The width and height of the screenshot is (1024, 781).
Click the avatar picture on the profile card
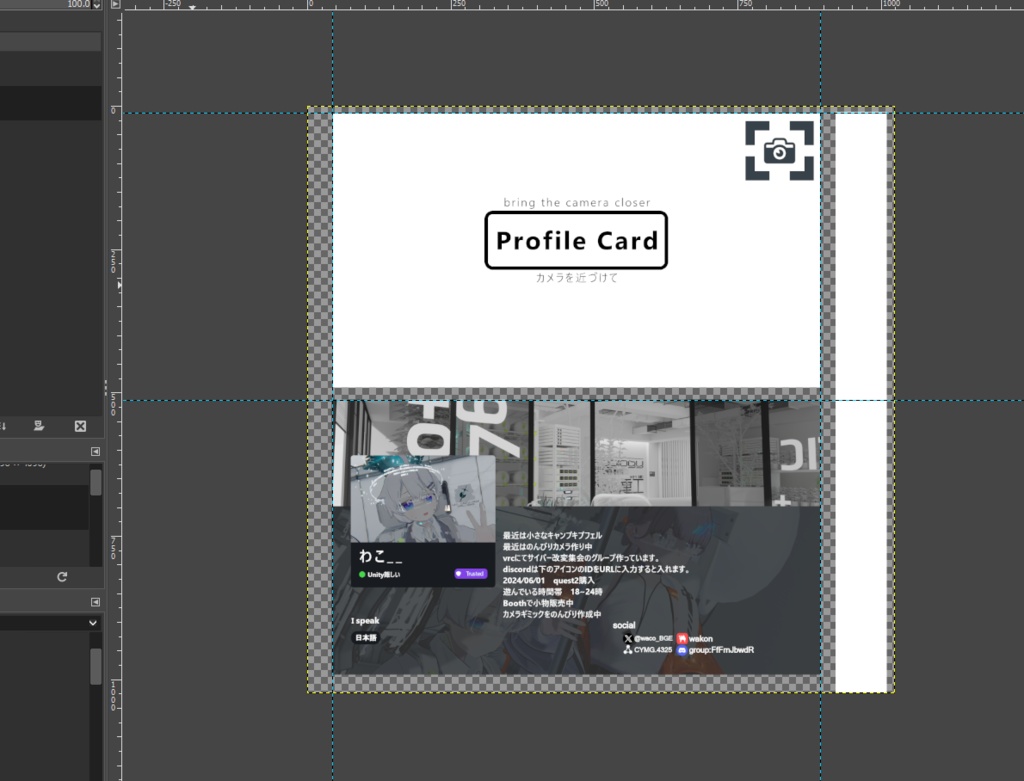[x=423, y=499]
